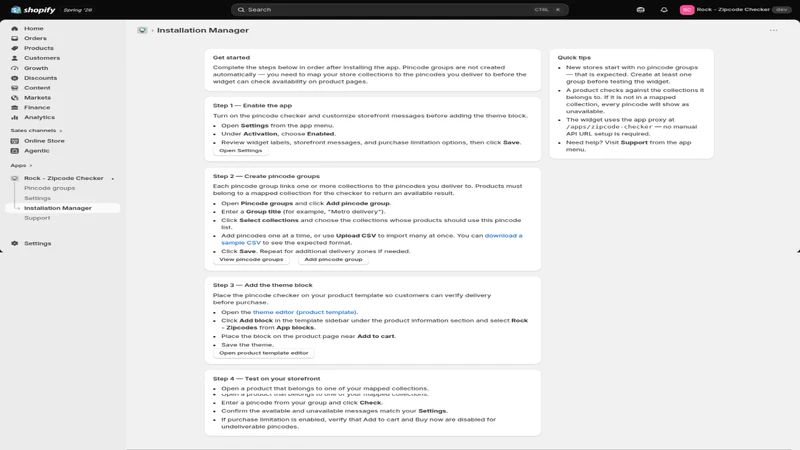Click the Installation Manager page title
The width and height of the screenshot is (800, 450).
point(203,30)
